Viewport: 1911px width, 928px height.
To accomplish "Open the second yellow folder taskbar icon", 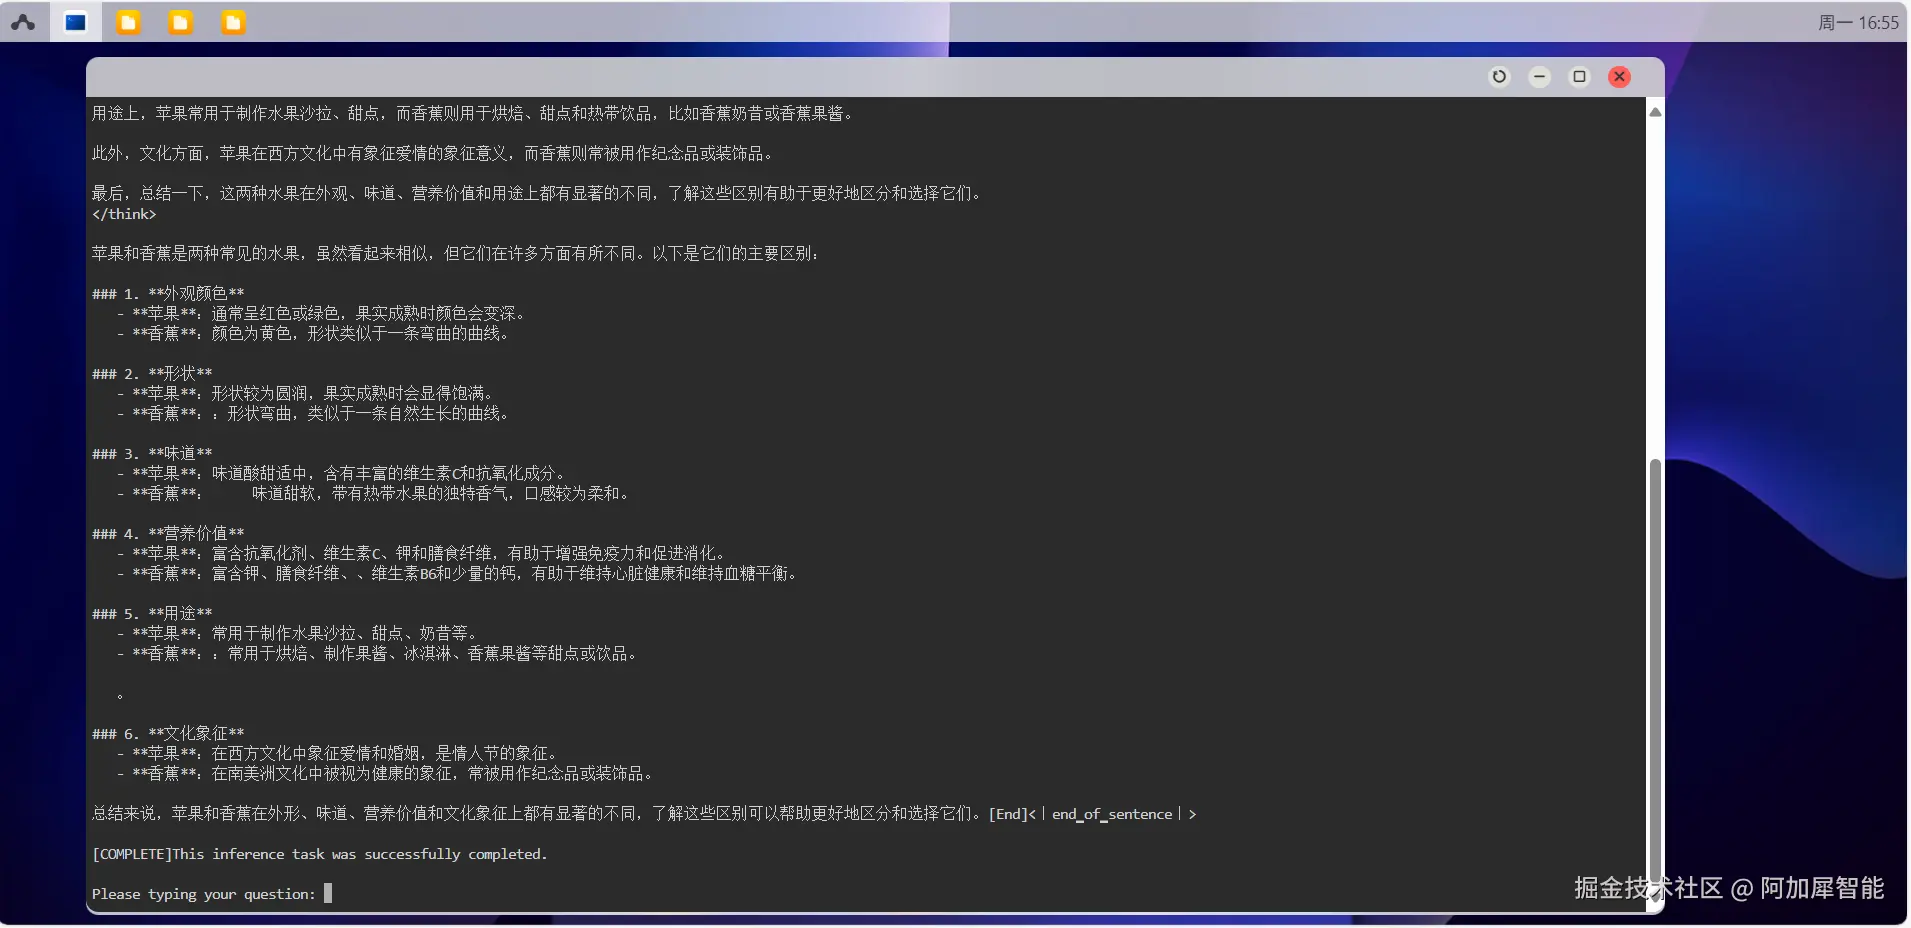I will click(x=180, y=22).
